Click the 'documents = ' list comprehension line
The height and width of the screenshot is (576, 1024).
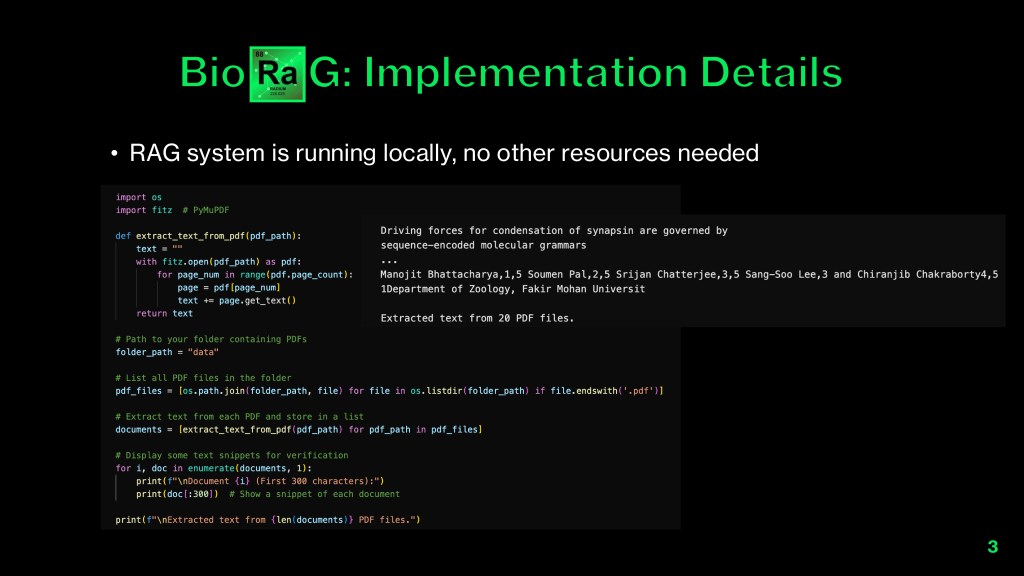coord(298,429)
